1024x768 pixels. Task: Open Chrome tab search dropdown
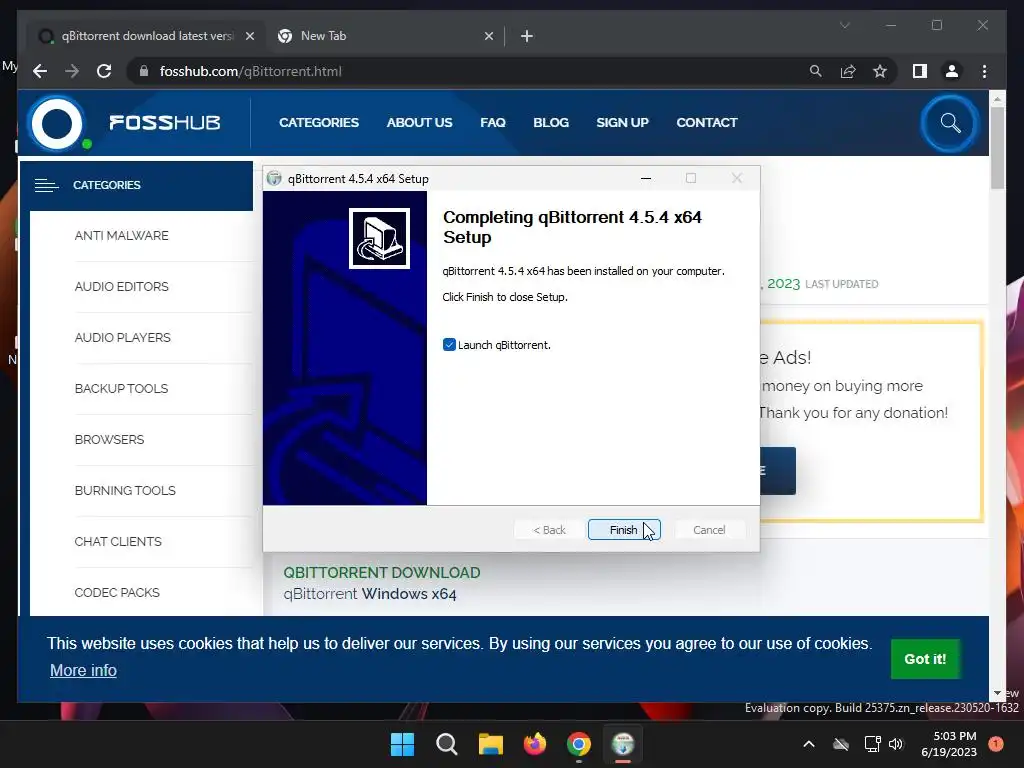844,25
